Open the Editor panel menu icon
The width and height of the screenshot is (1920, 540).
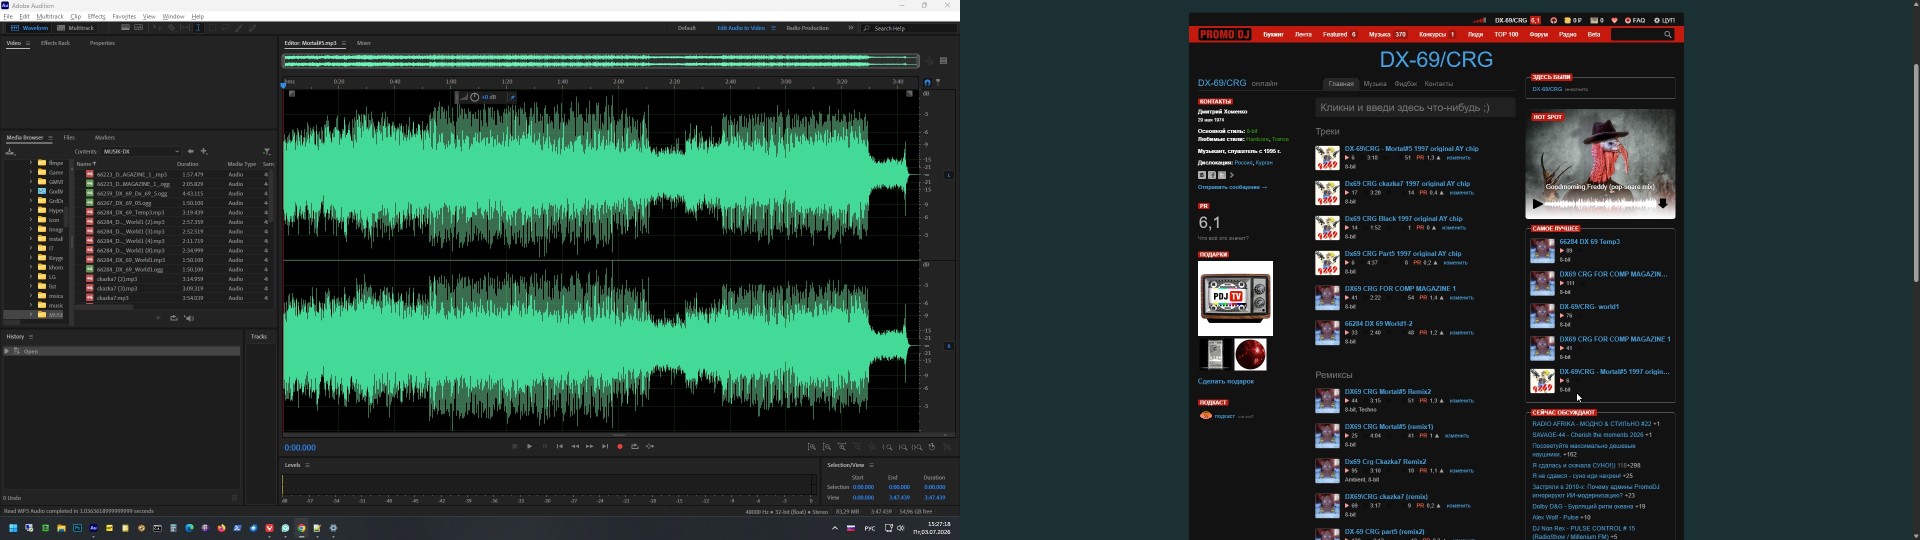point(344,43)
